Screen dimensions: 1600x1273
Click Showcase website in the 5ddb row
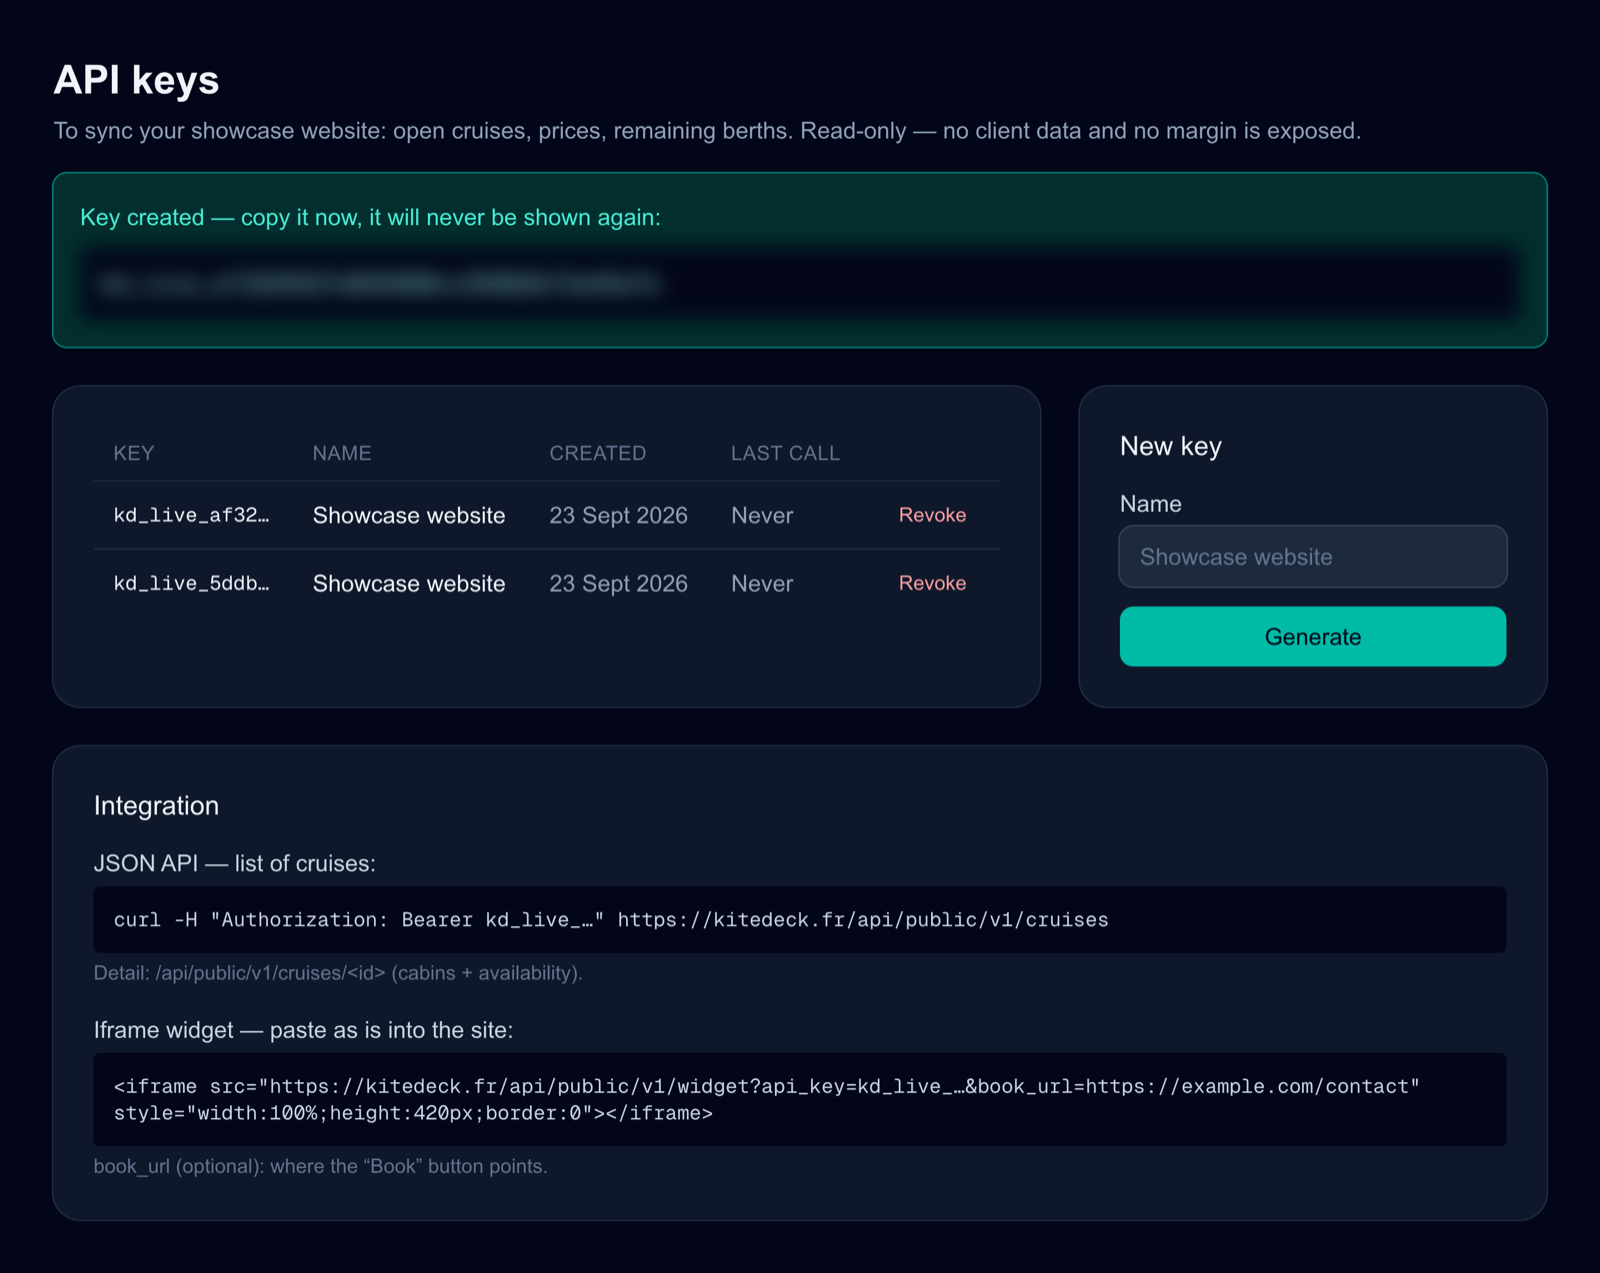click(409, 583)
